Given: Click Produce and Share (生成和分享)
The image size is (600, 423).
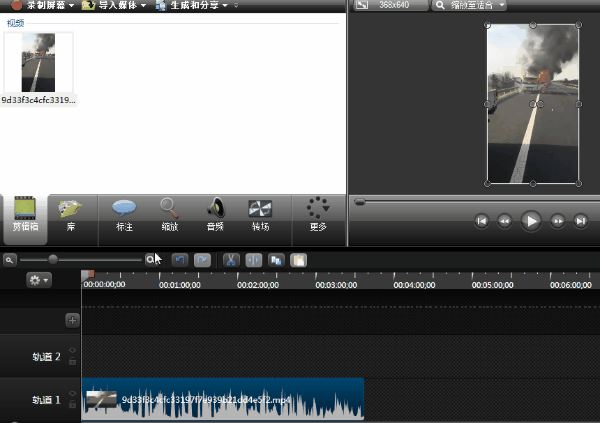Looking at the screenshot, I should [188, 5].
